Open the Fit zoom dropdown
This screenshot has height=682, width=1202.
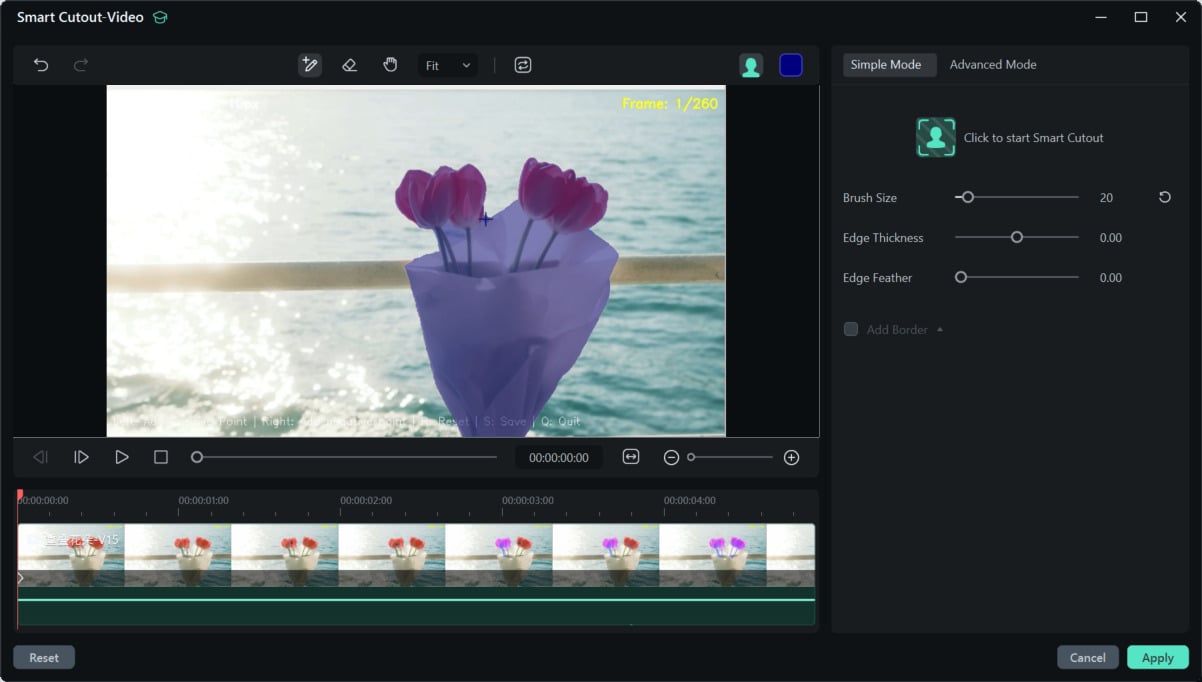pyautogui.click(x=447, y=65)
